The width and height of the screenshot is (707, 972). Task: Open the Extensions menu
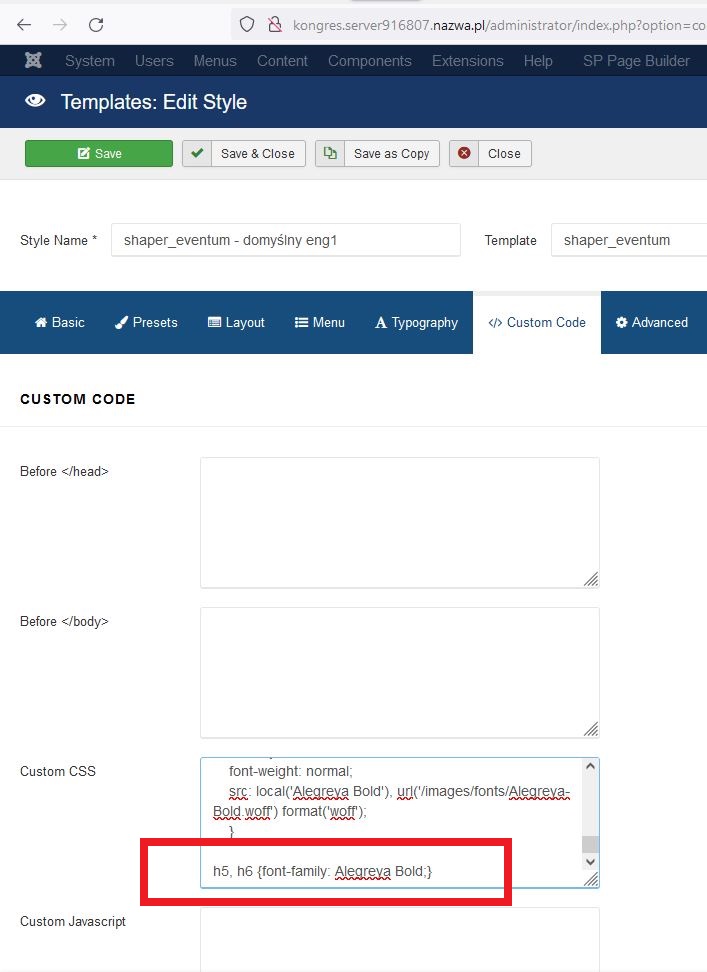pos(468,61)
